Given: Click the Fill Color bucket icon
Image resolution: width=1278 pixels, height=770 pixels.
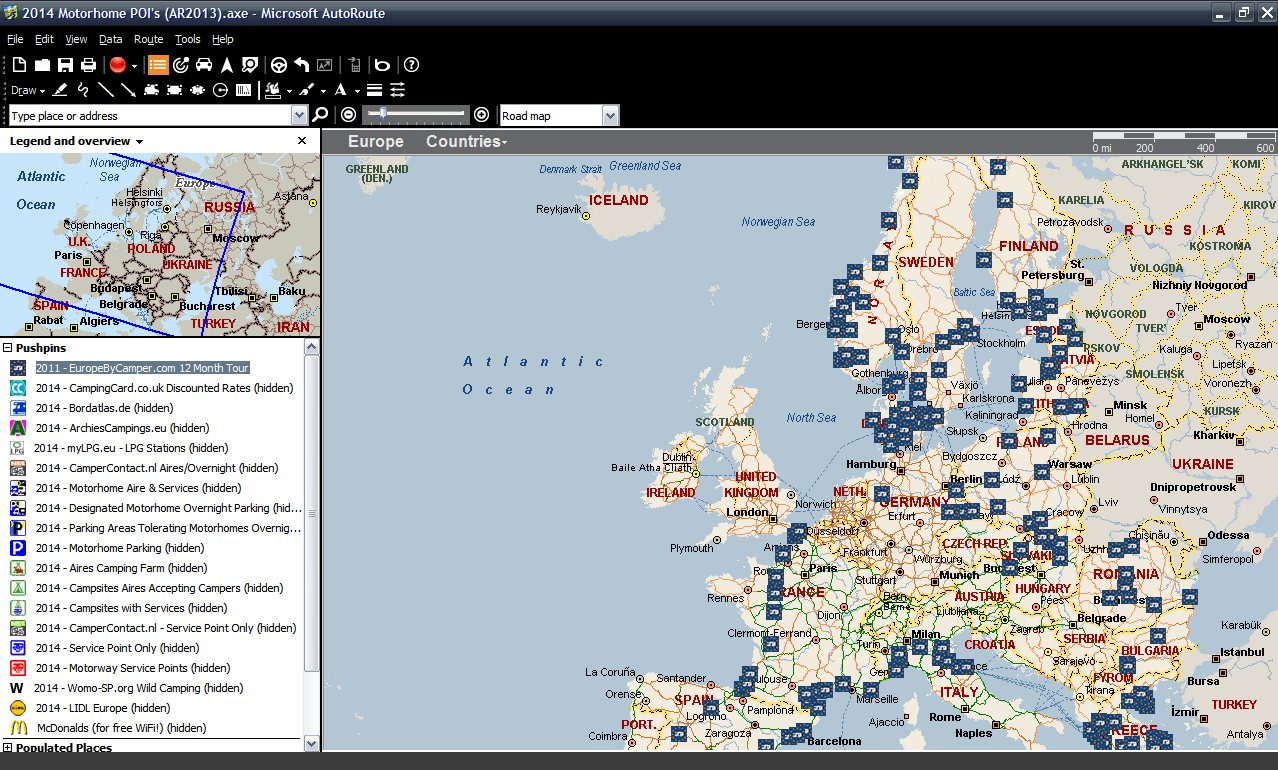Looking at the screenshot, I should pyautogui.click(x=273, y=90).
